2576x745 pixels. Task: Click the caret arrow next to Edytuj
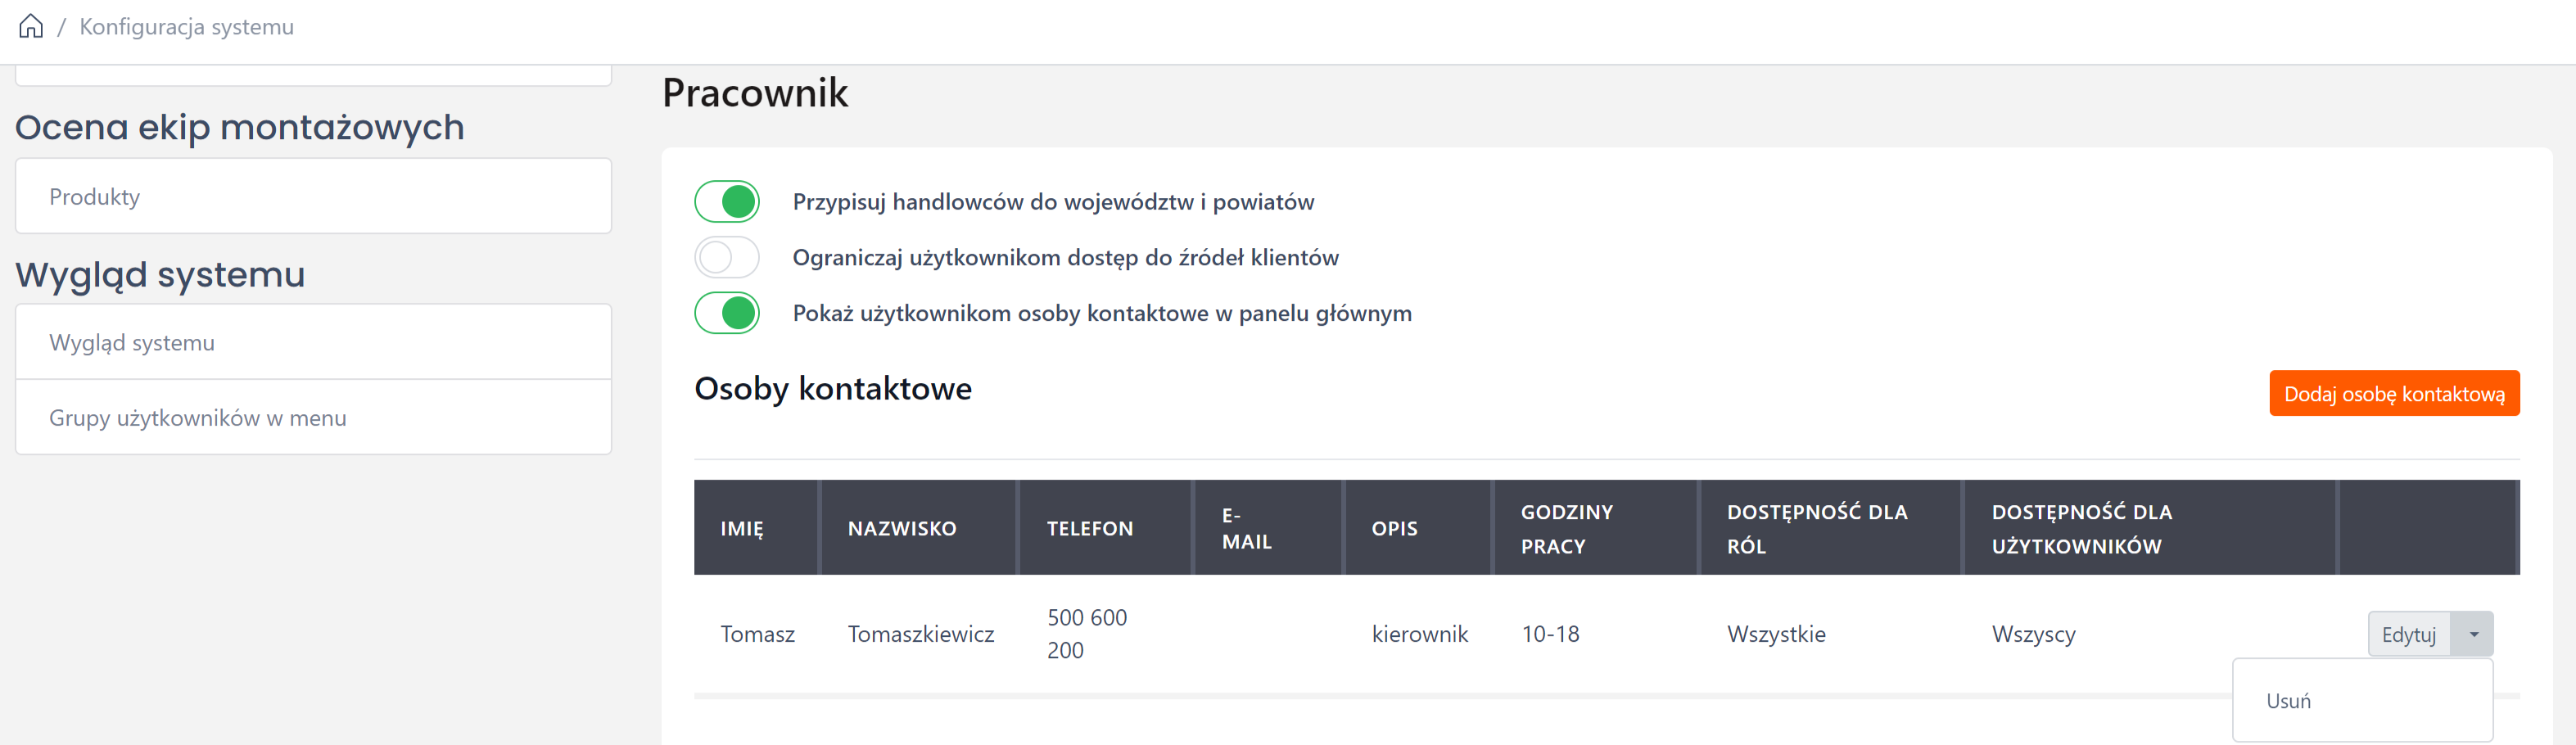click(x=2473, y=635)
